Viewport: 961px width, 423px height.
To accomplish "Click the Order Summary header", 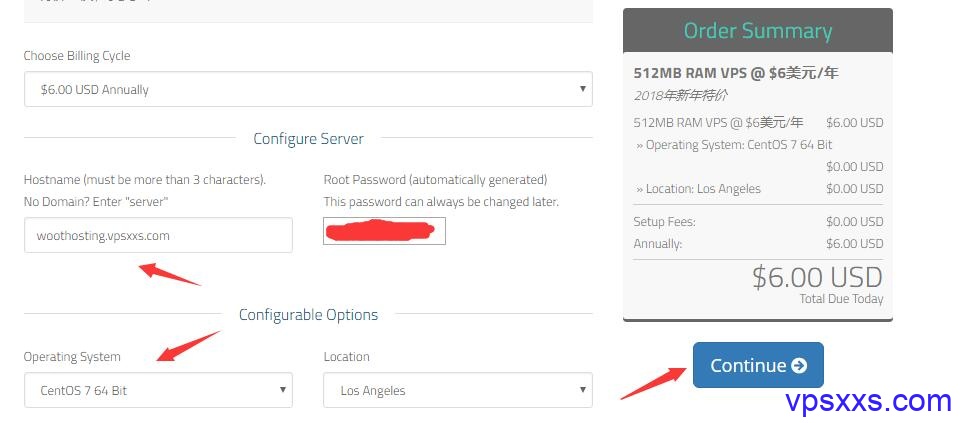I will [x=758, y=31].
